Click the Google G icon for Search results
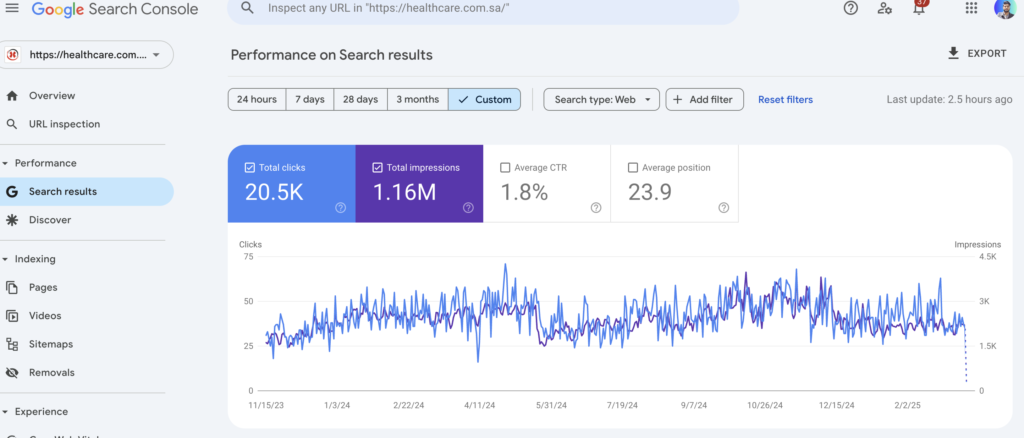1024x438 pixels. [x=11, y=192]
